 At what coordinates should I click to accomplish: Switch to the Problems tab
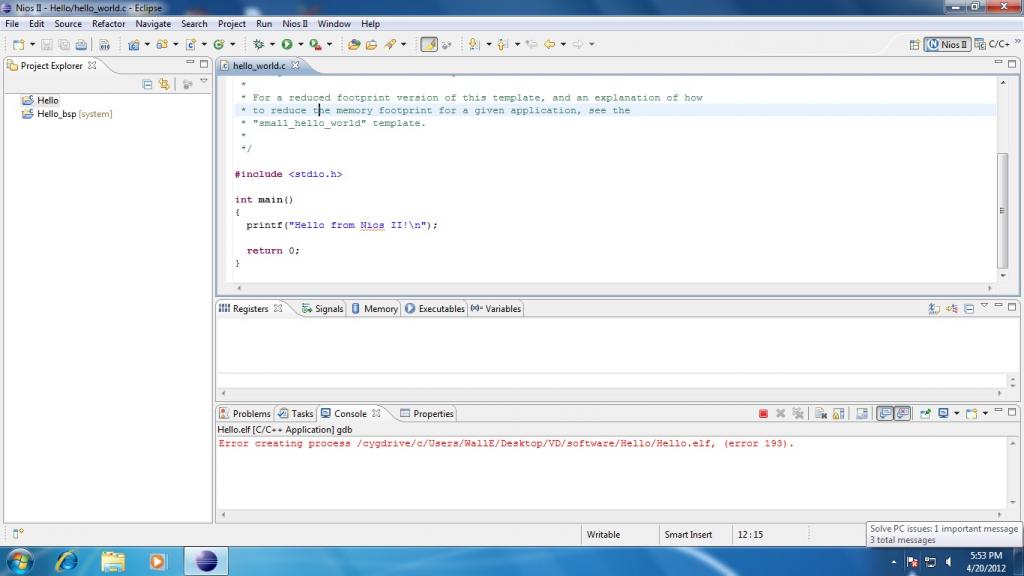[245, 413]
